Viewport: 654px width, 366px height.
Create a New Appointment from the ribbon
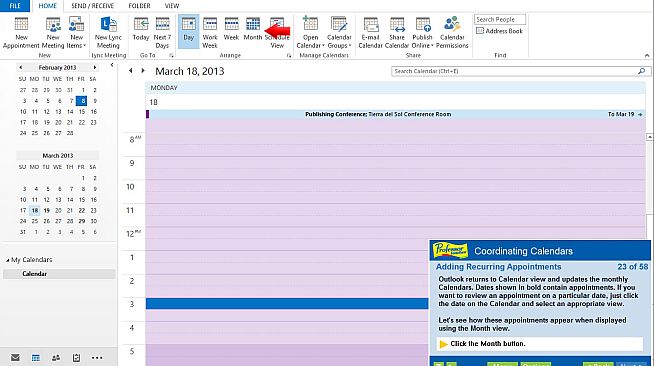click(x=21, y=33)
